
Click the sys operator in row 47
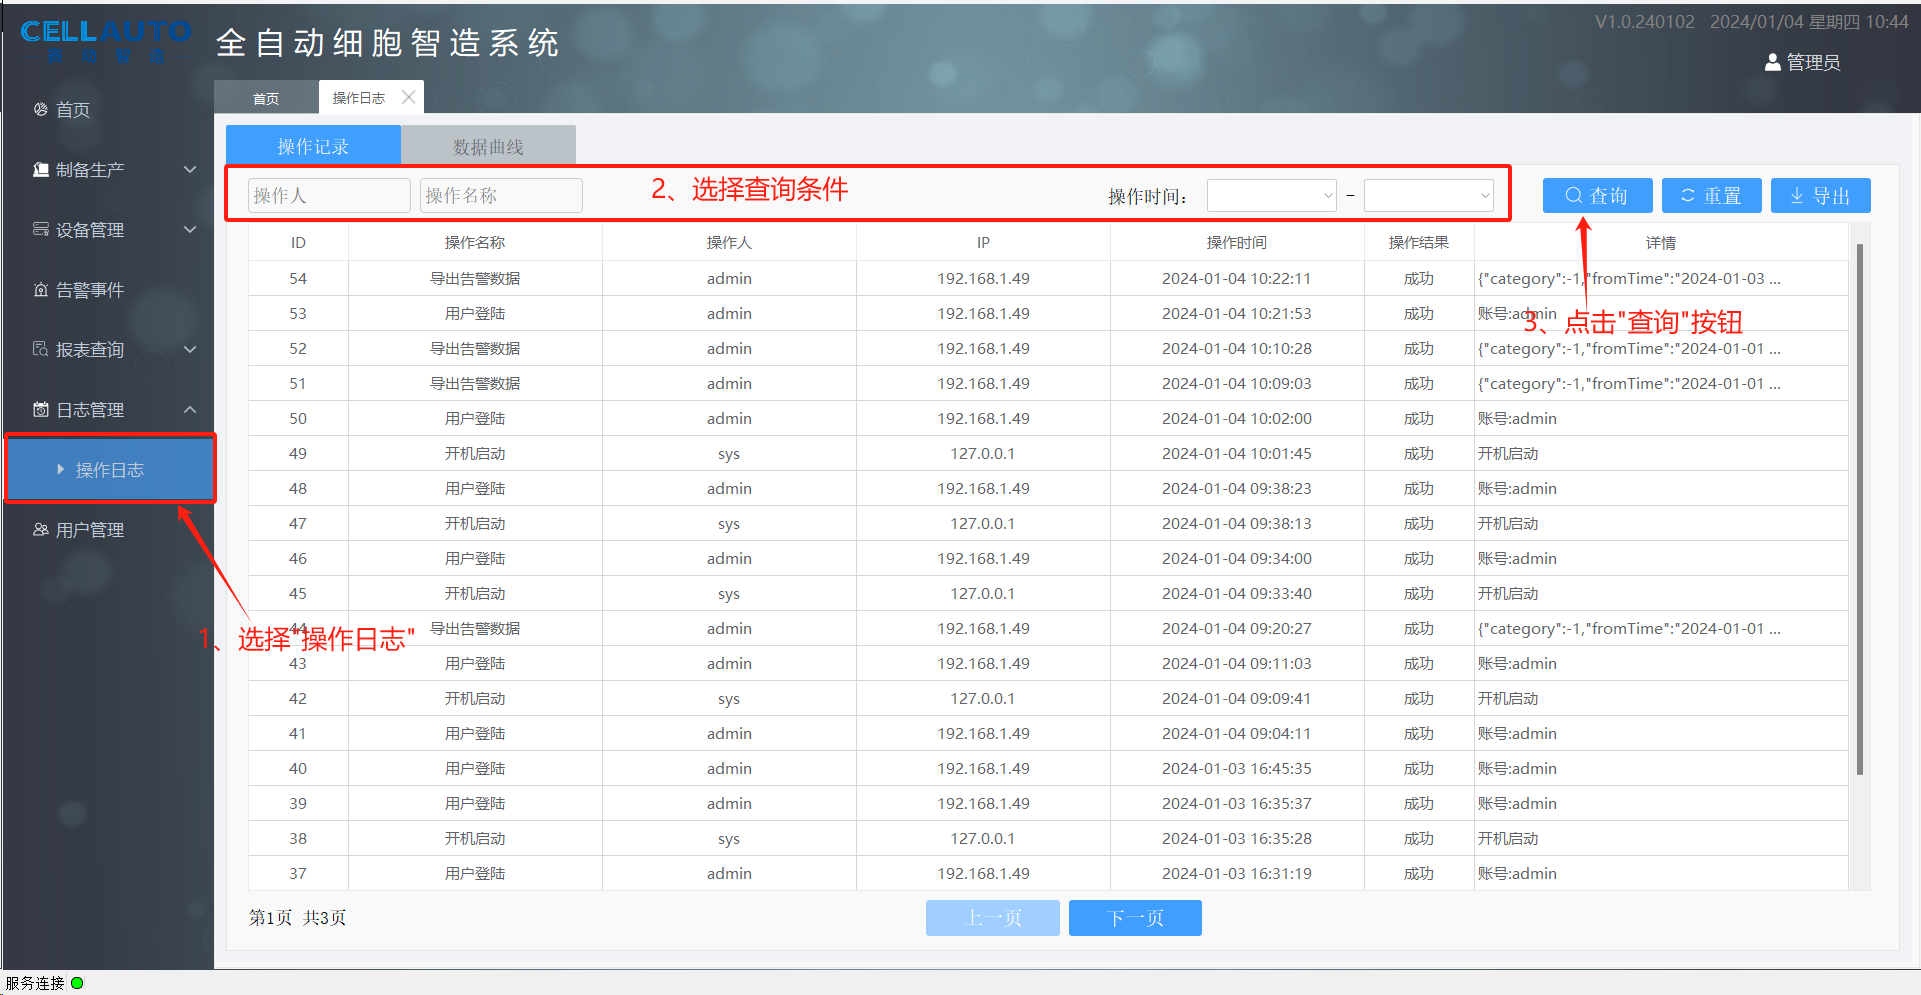(729, 523)
